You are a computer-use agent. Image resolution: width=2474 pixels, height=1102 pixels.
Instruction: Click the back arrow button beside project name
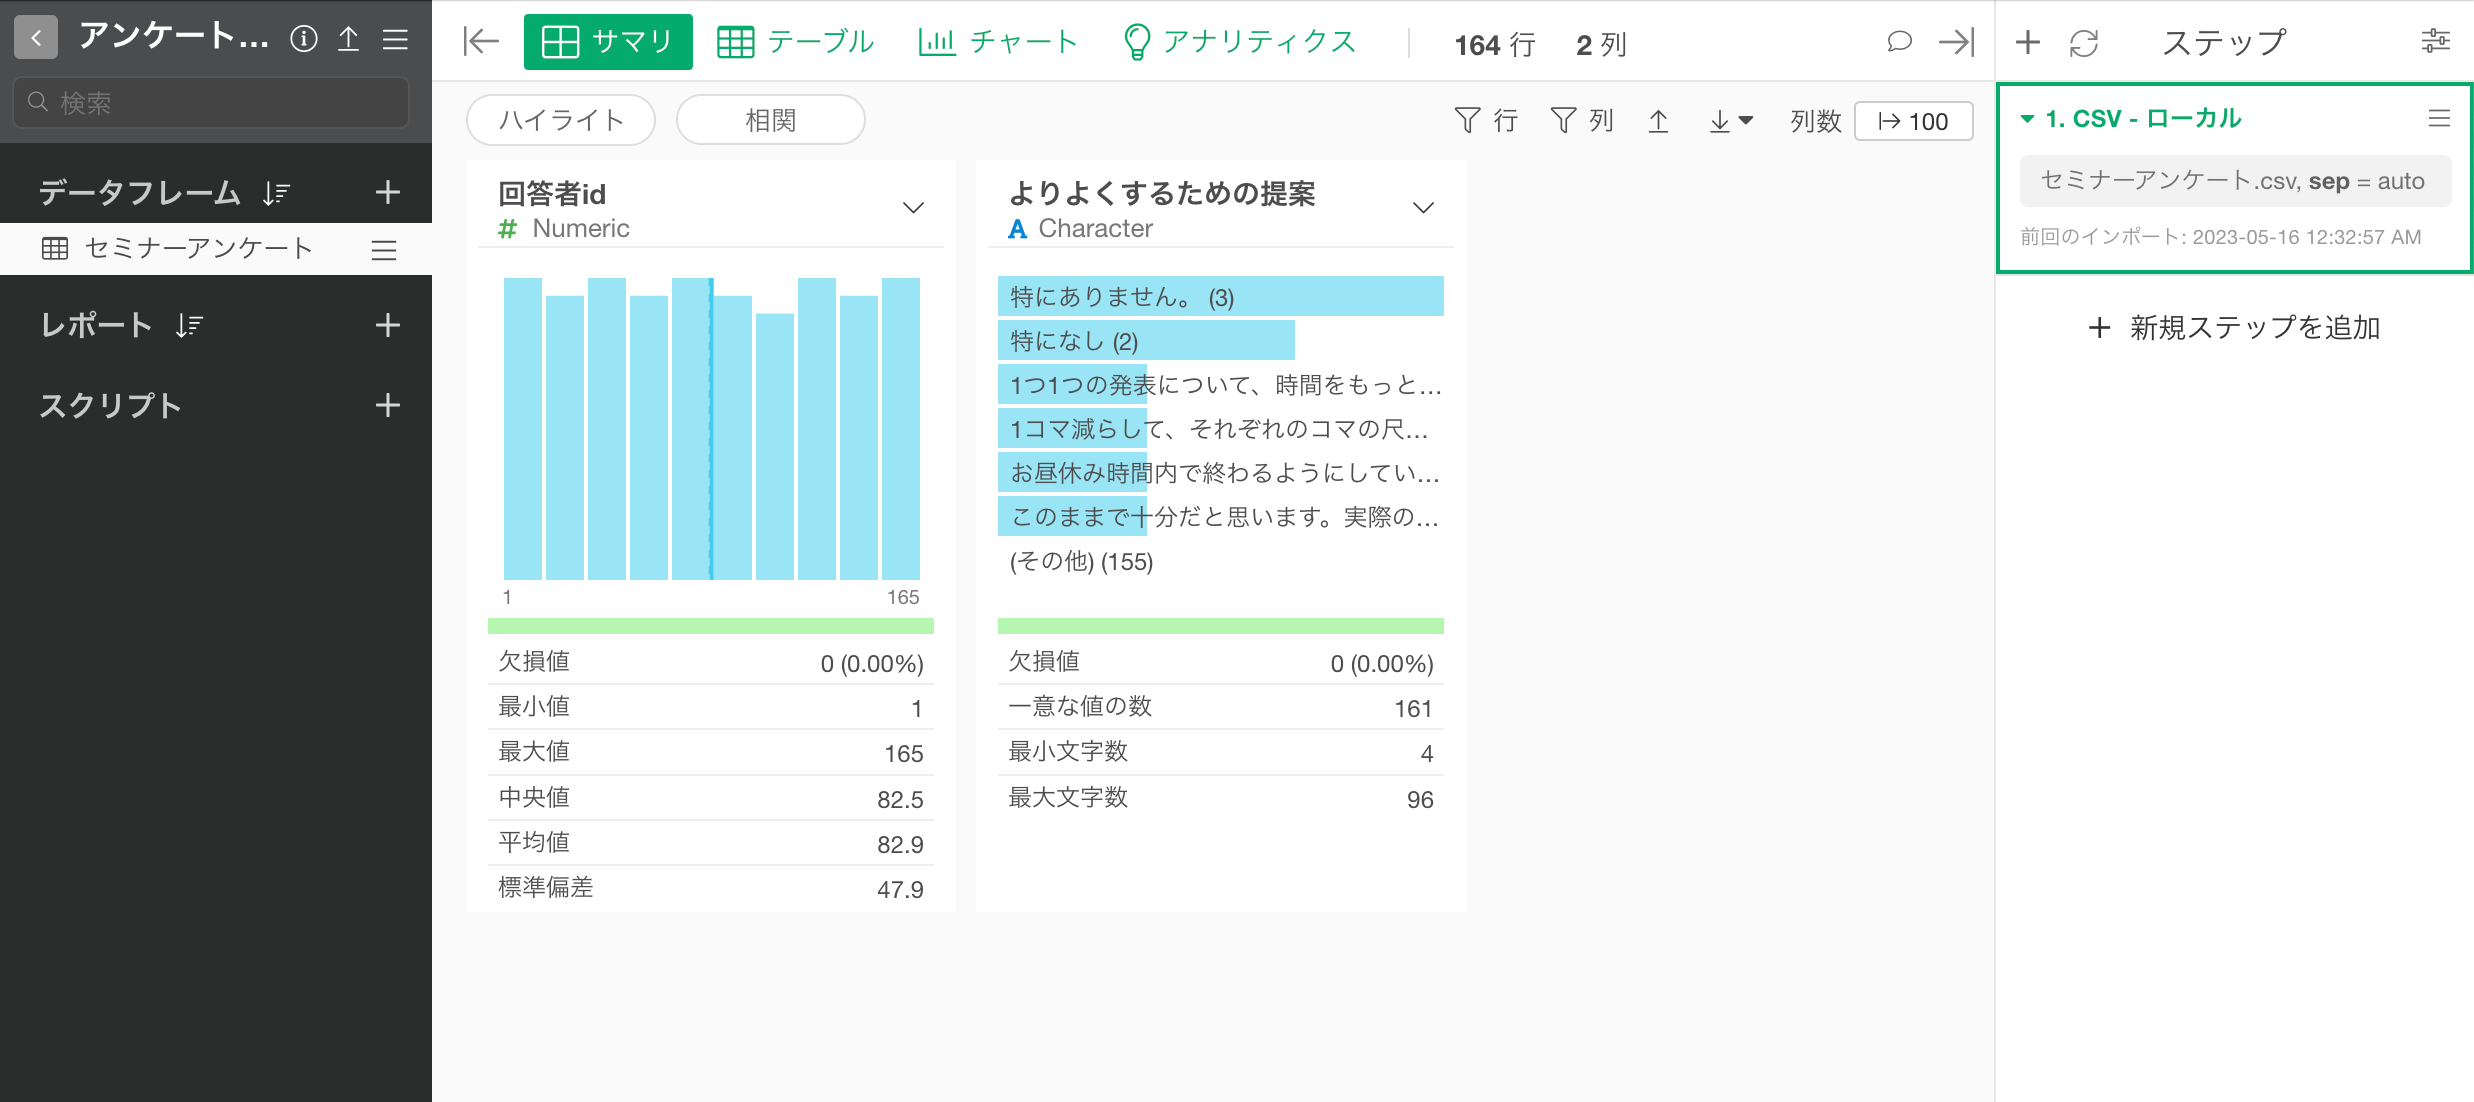pos(36,39)
